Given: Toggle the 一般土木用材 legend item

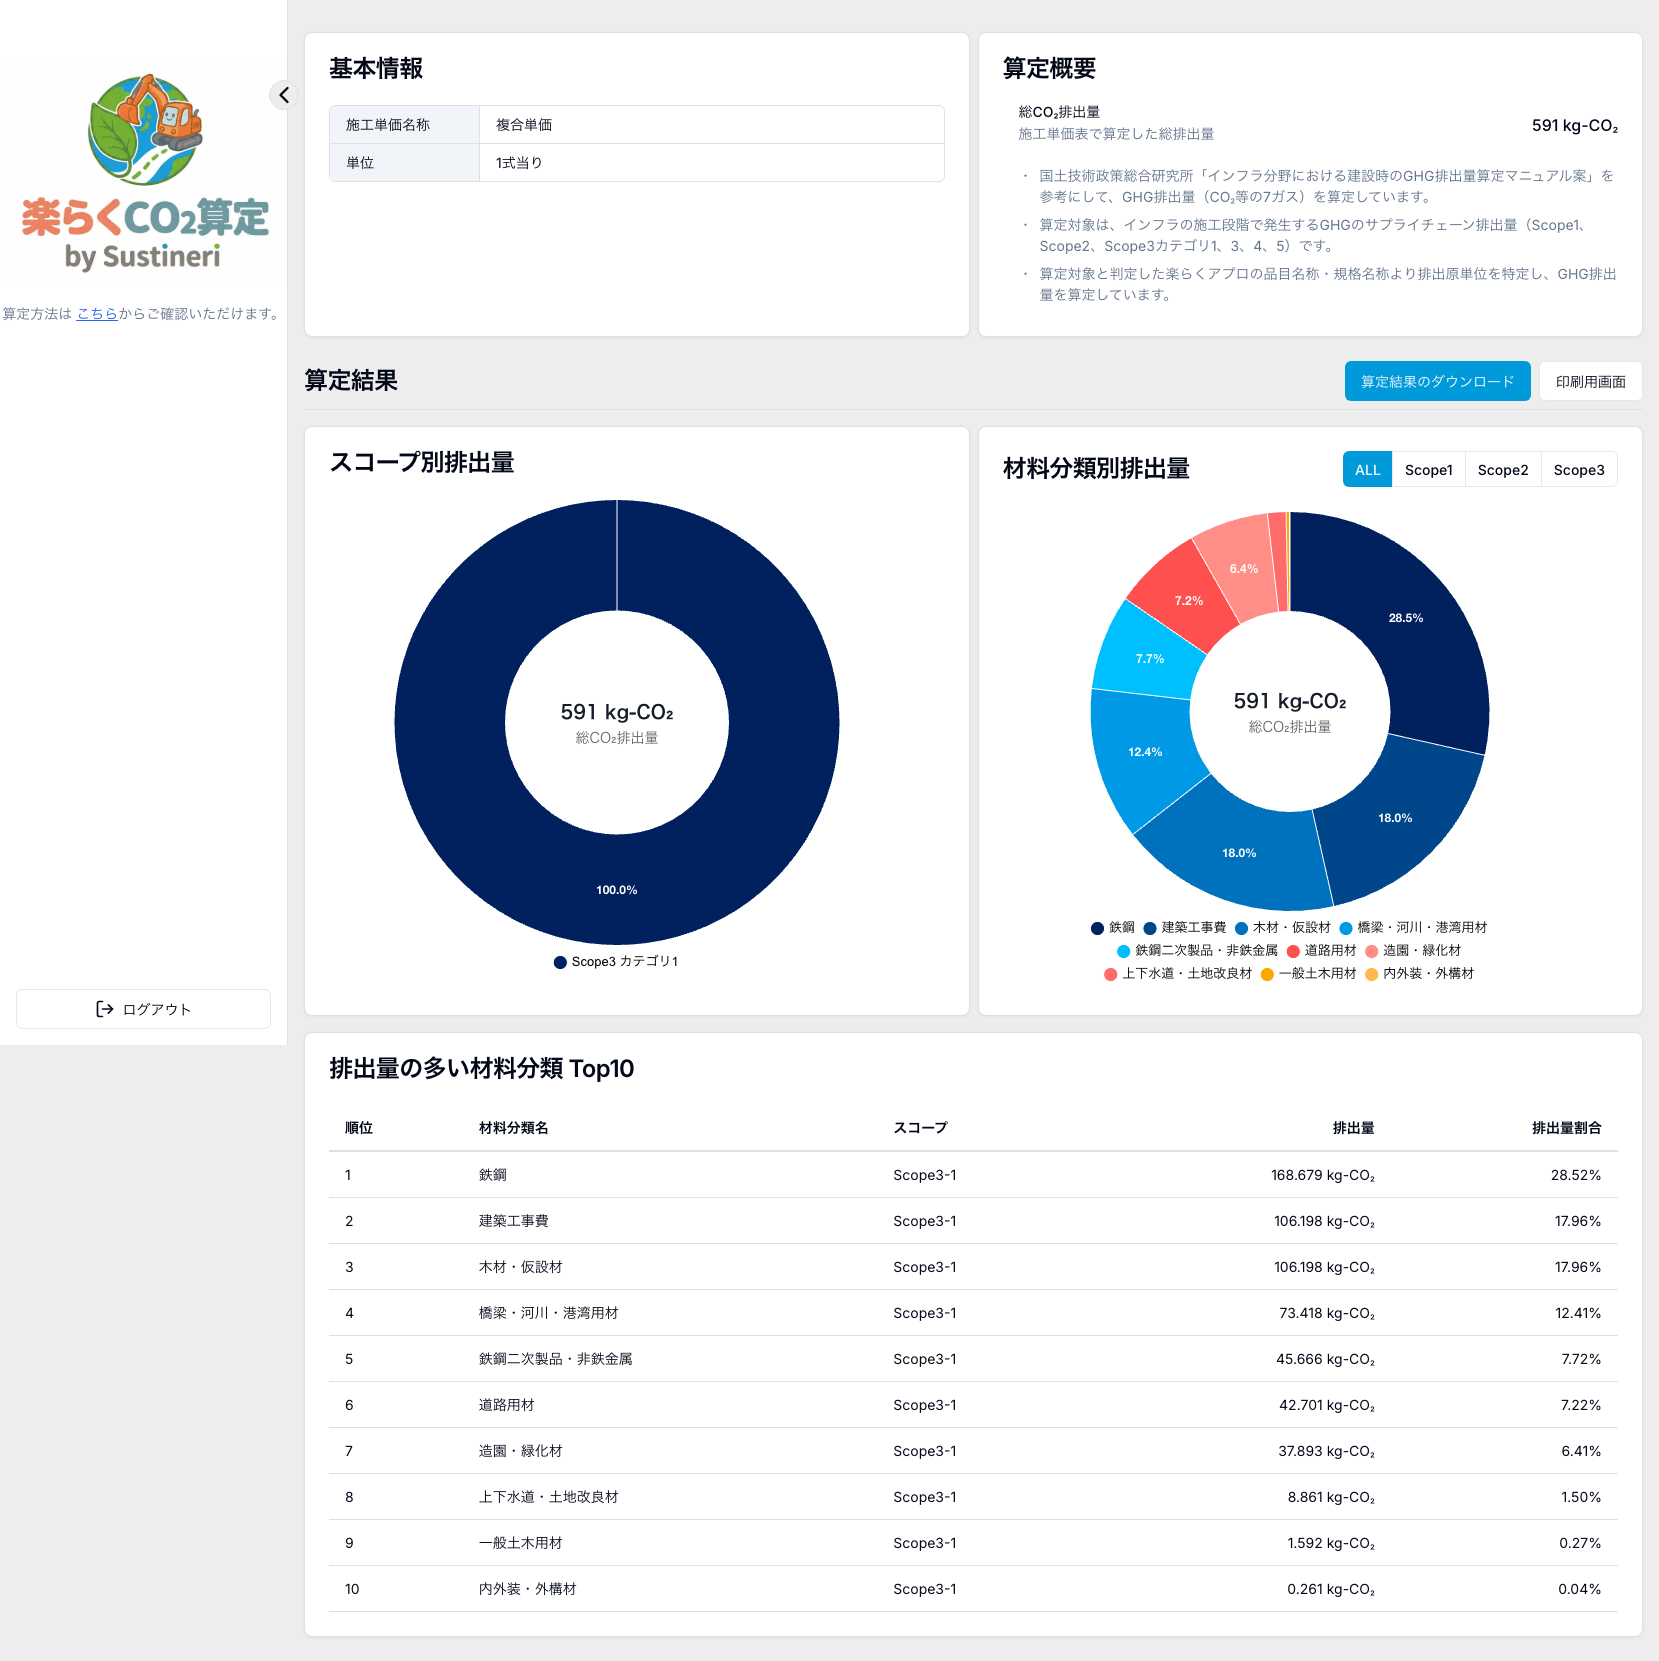Looking at the screenshot, I should [1308, 974].
